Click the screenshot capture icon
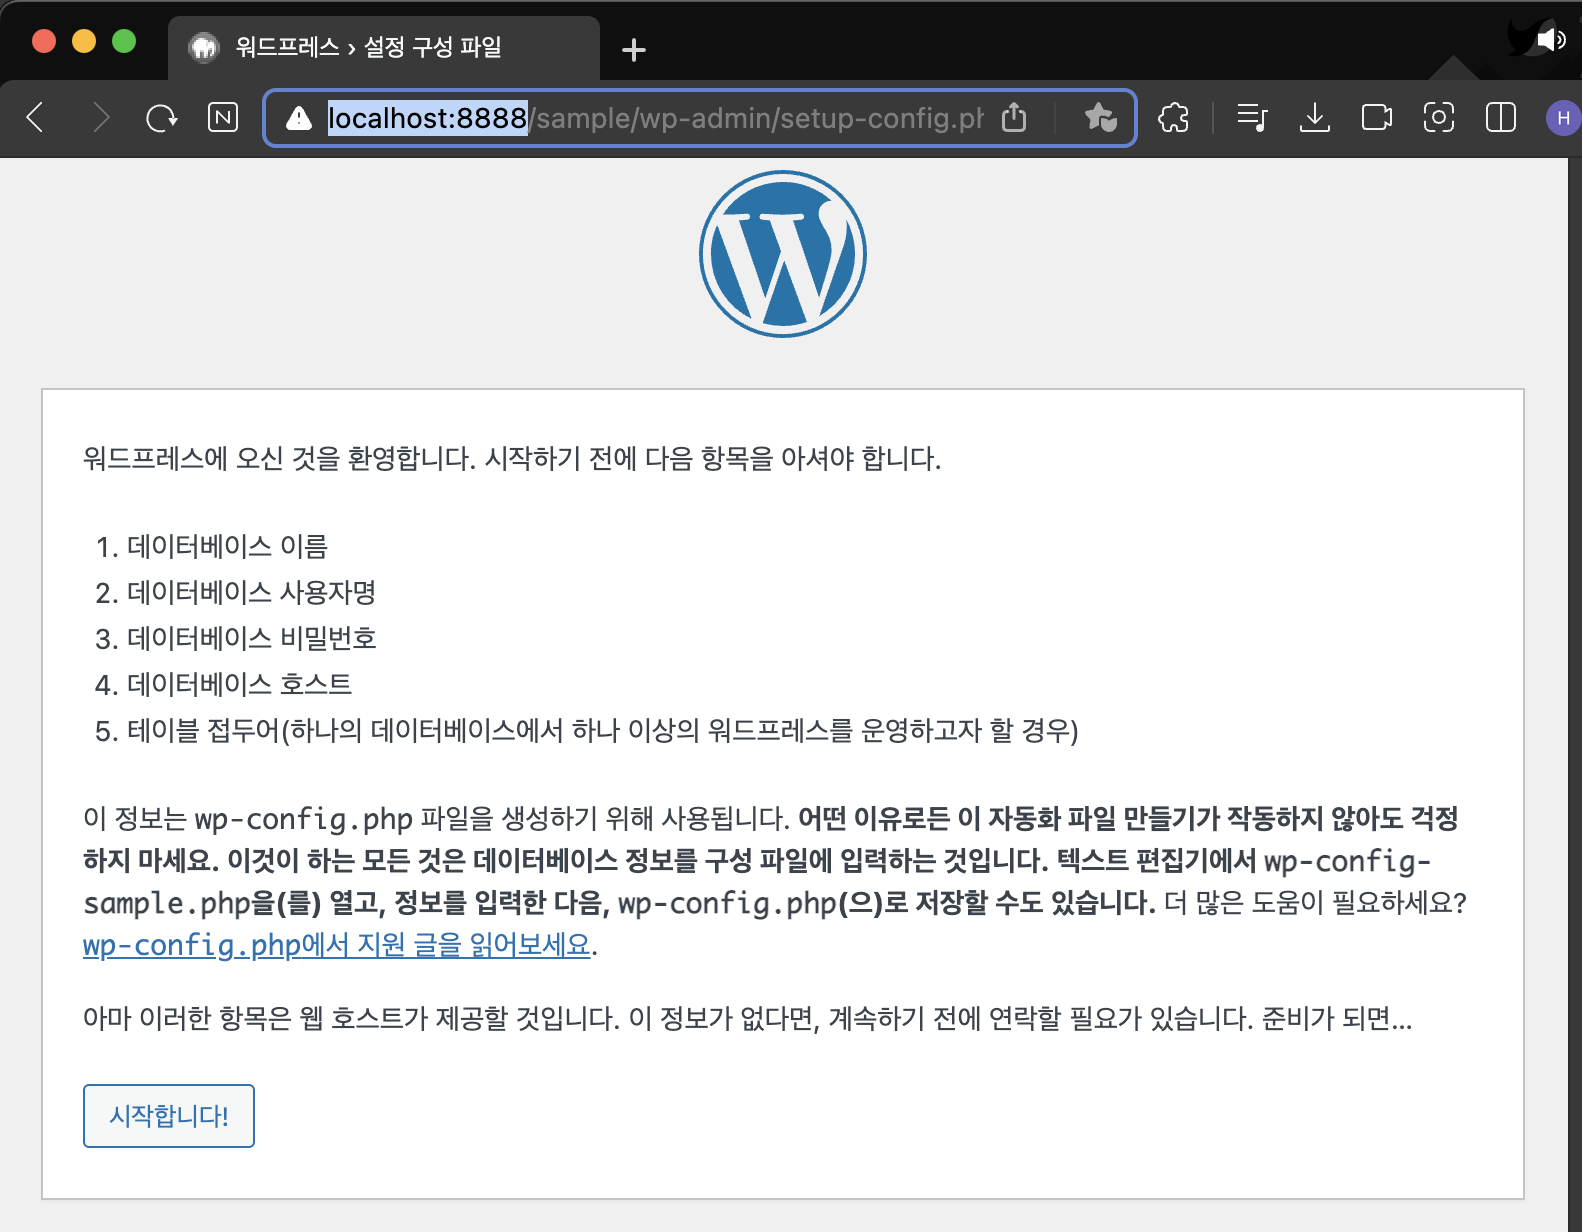 1439,118
